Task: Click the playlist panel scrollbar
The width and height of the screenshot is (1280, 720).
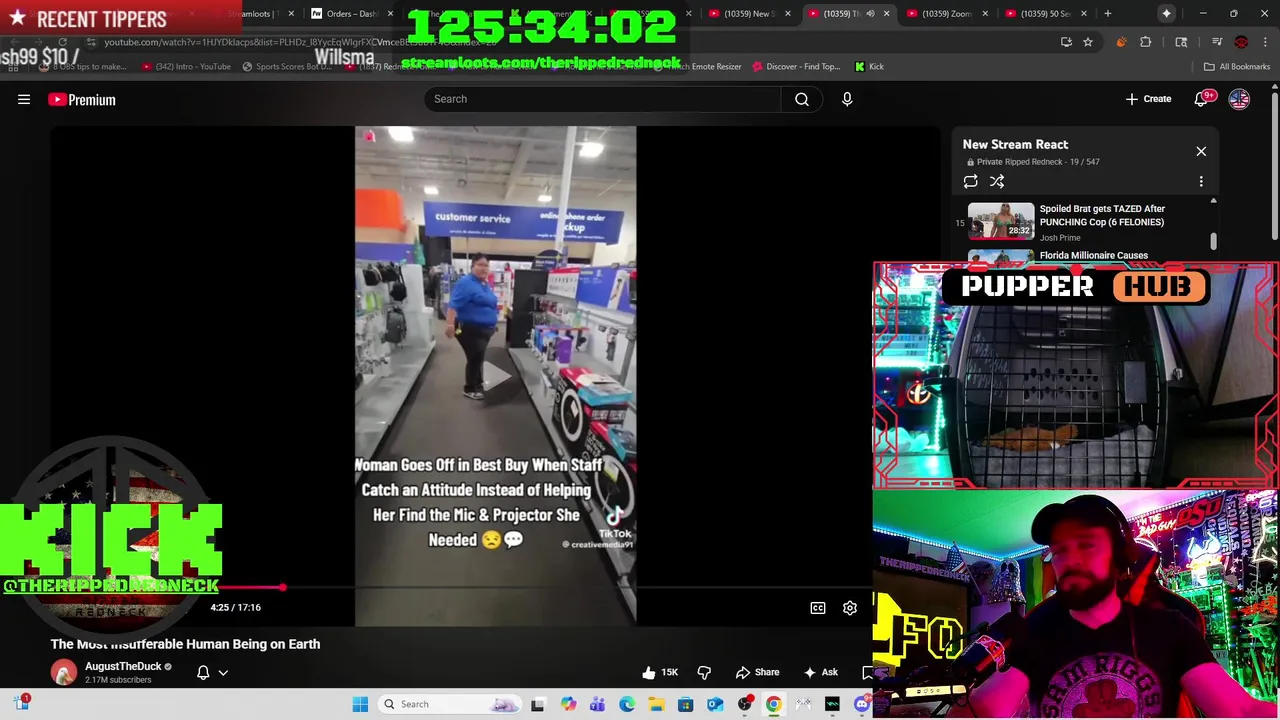Action: click(1213, 240)
